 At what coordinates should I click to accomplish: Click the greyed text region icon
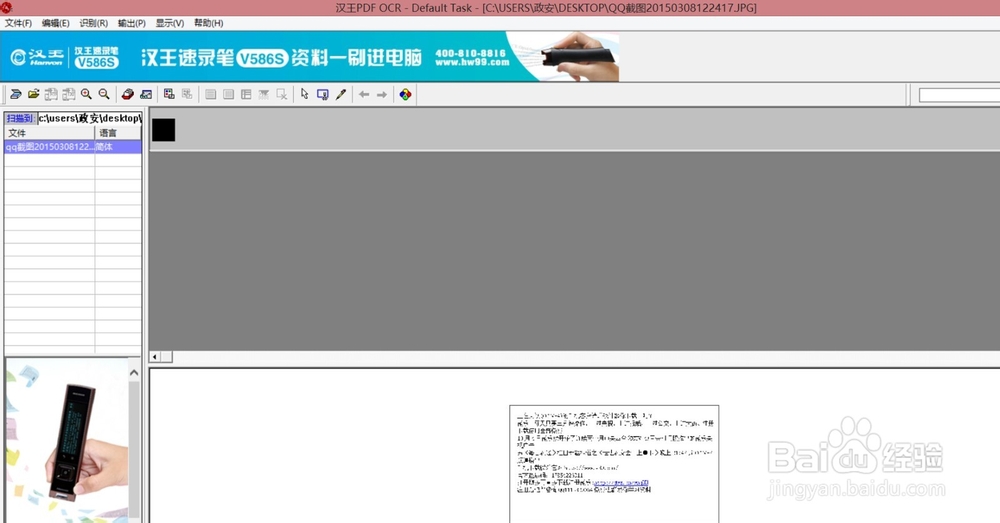(210, 94)
